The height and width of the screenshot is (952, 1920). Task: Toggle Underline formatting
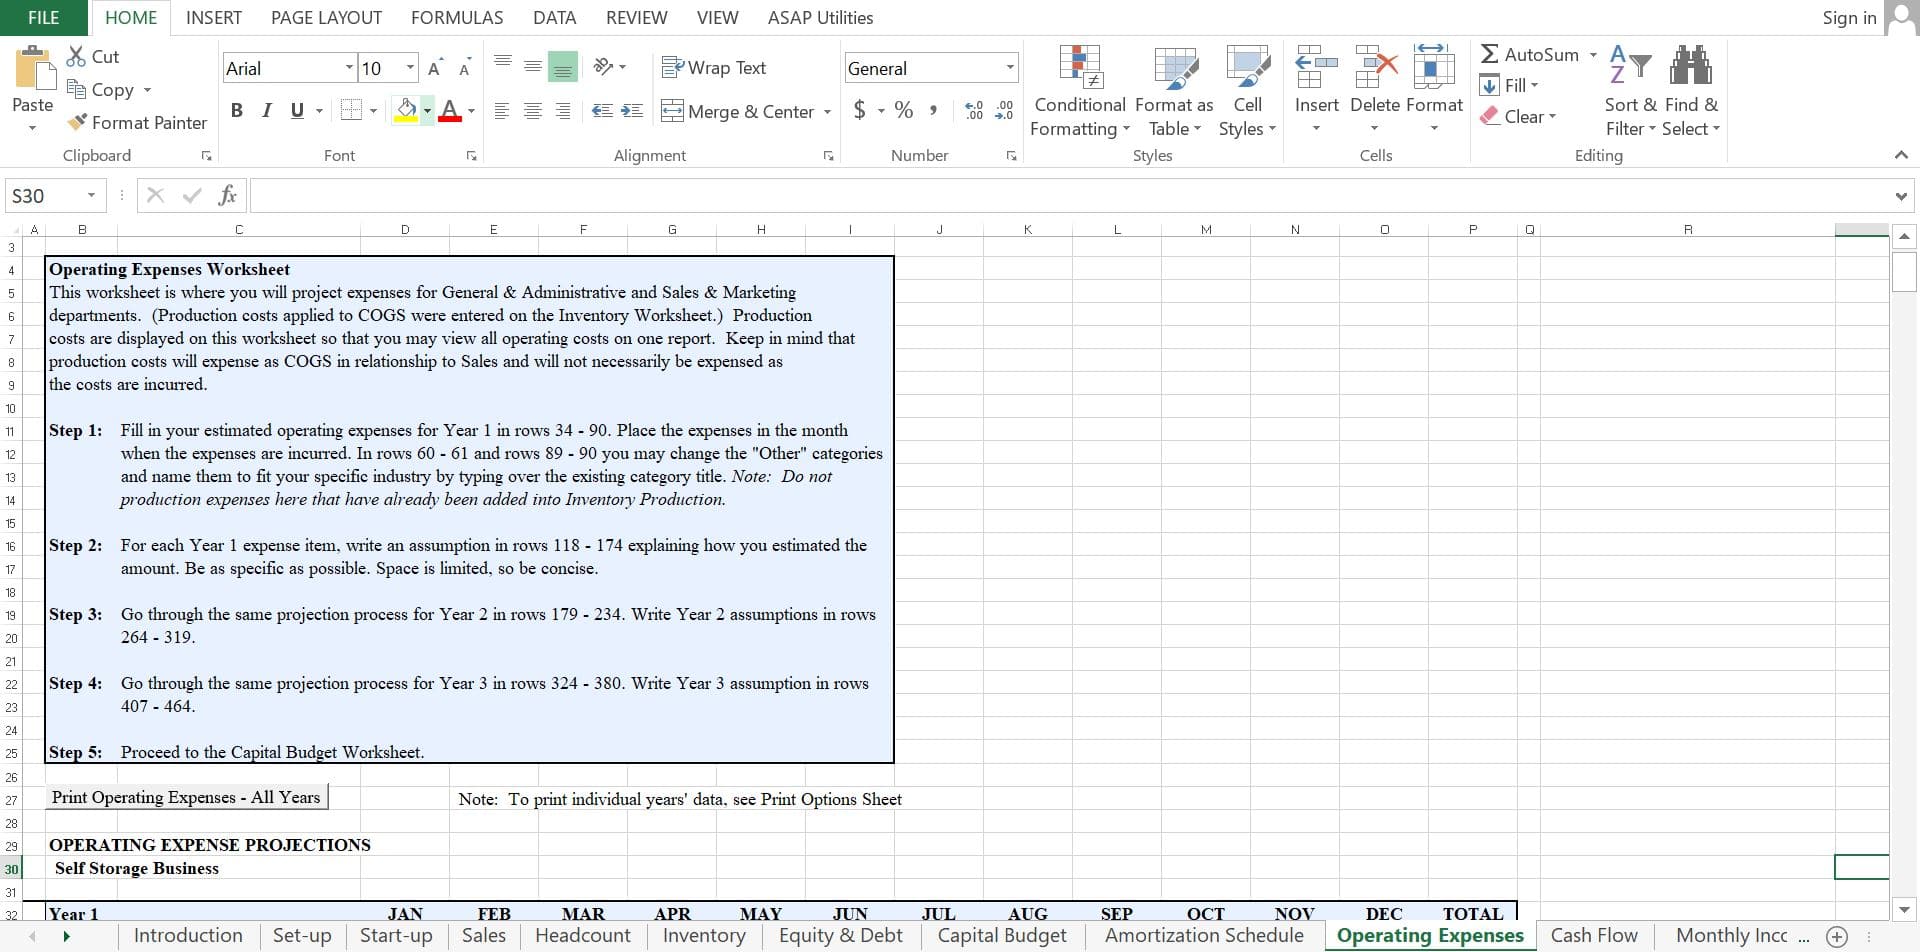pyautogui.click(x=297, y=110)
